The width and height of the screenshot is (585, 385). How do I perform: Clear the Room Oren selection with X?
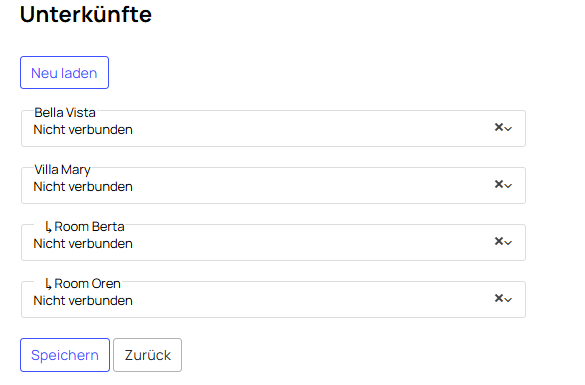point(498,298)
